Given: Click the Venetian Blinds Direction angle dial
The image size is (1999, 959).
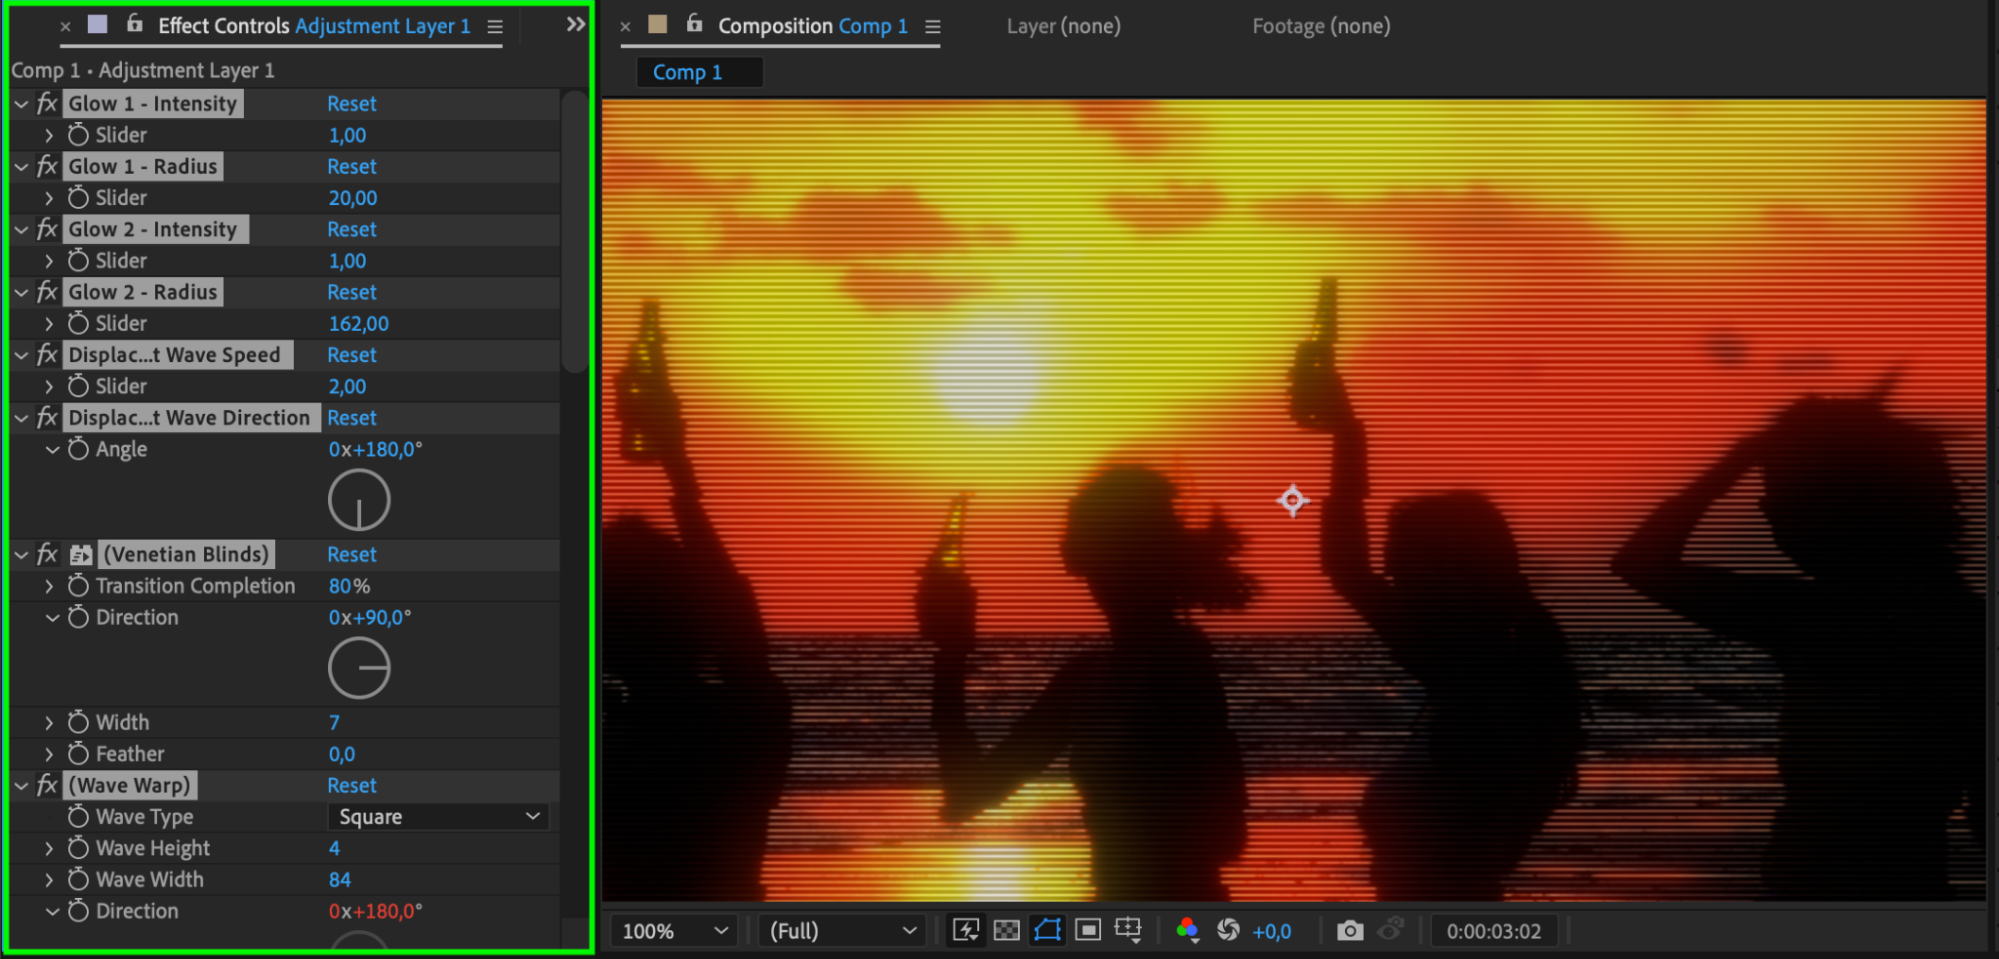Looking at the screenshot, I should tap(359, 668).
